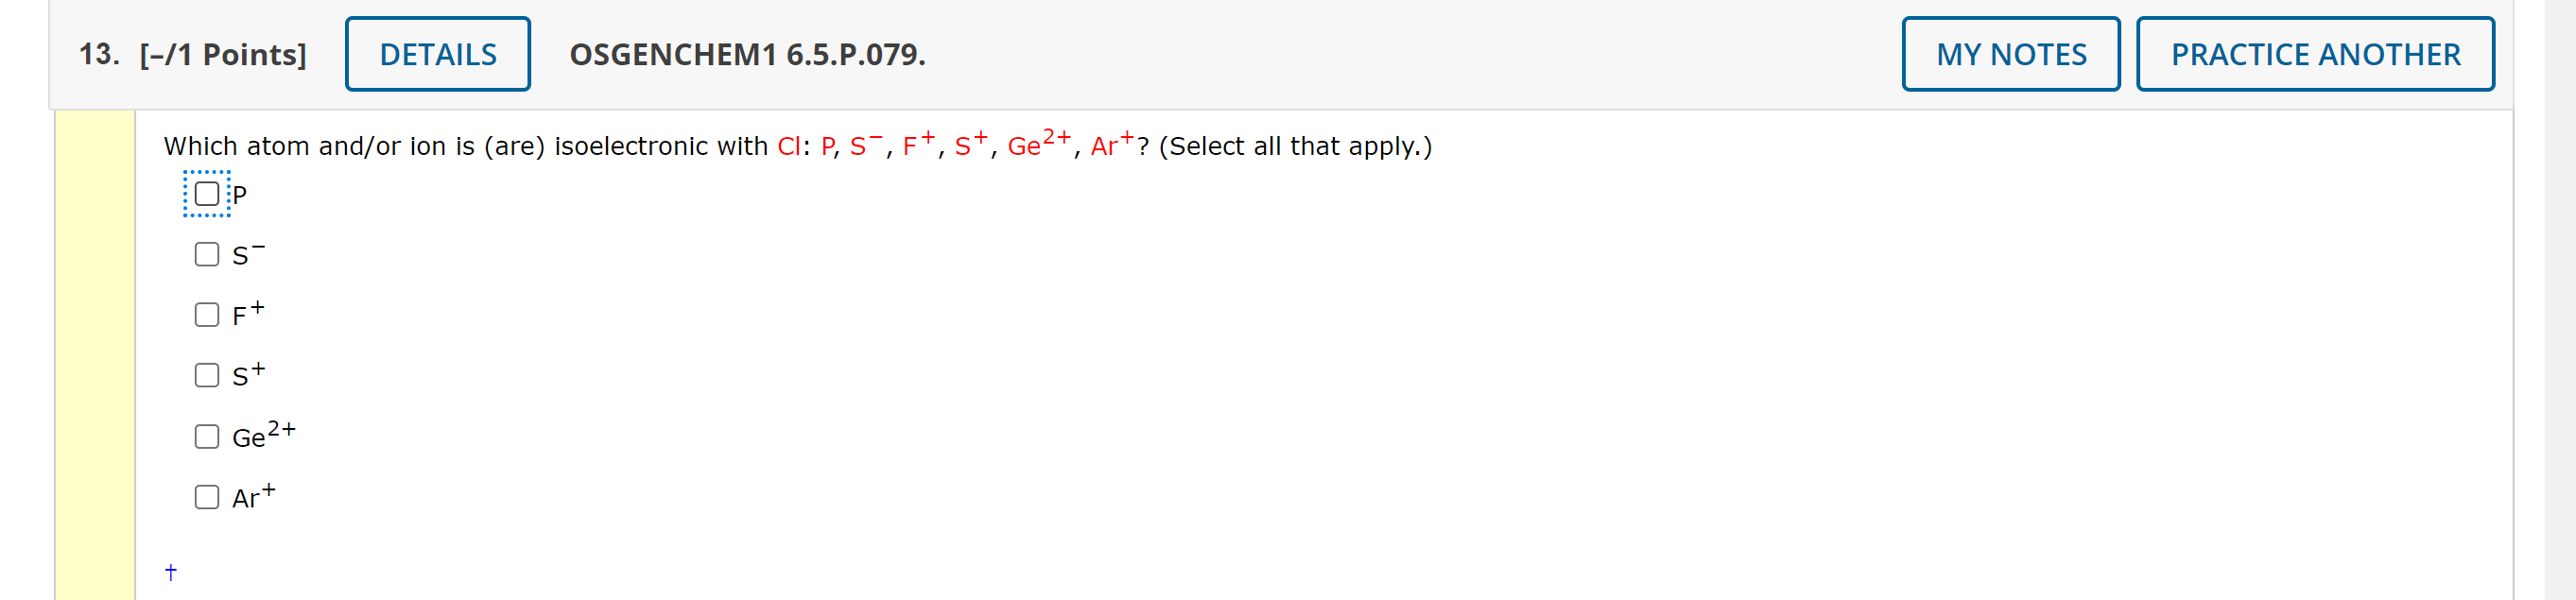Click the [-/1 Points] score indicator
Image resolution: width=2576 pixels, height=600 pixels.
222,54
